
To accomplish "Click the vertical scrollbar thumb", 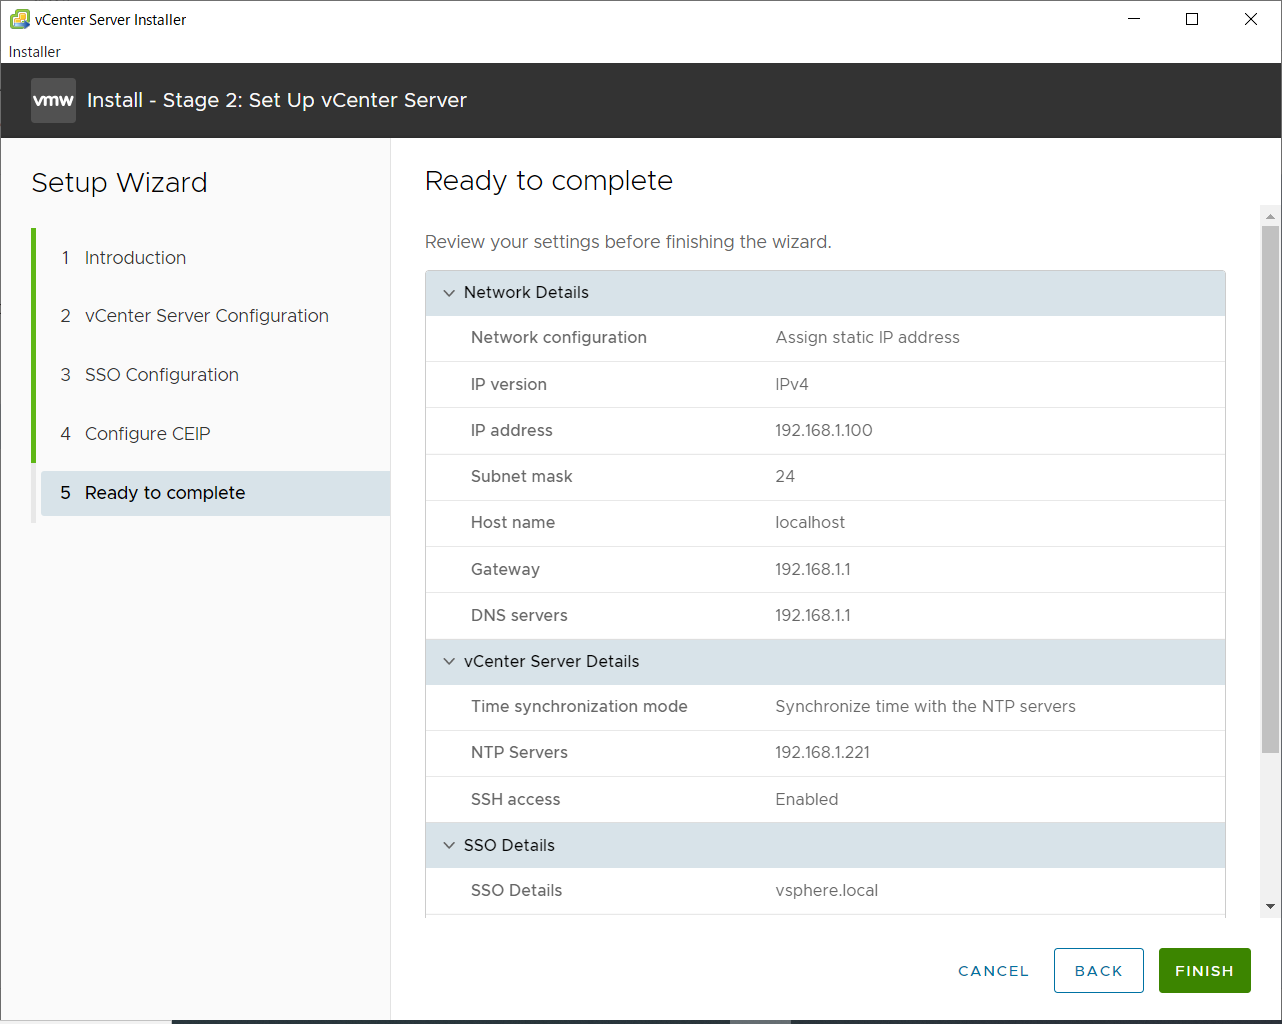I will point(1270,489).
